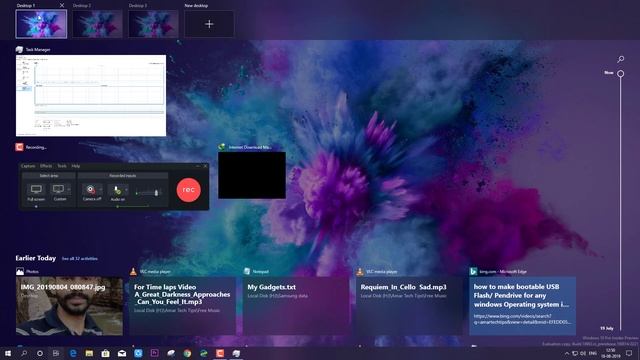The image size is (640, 360).
Task: Click system tray clock and date
Action: (611, 353)
